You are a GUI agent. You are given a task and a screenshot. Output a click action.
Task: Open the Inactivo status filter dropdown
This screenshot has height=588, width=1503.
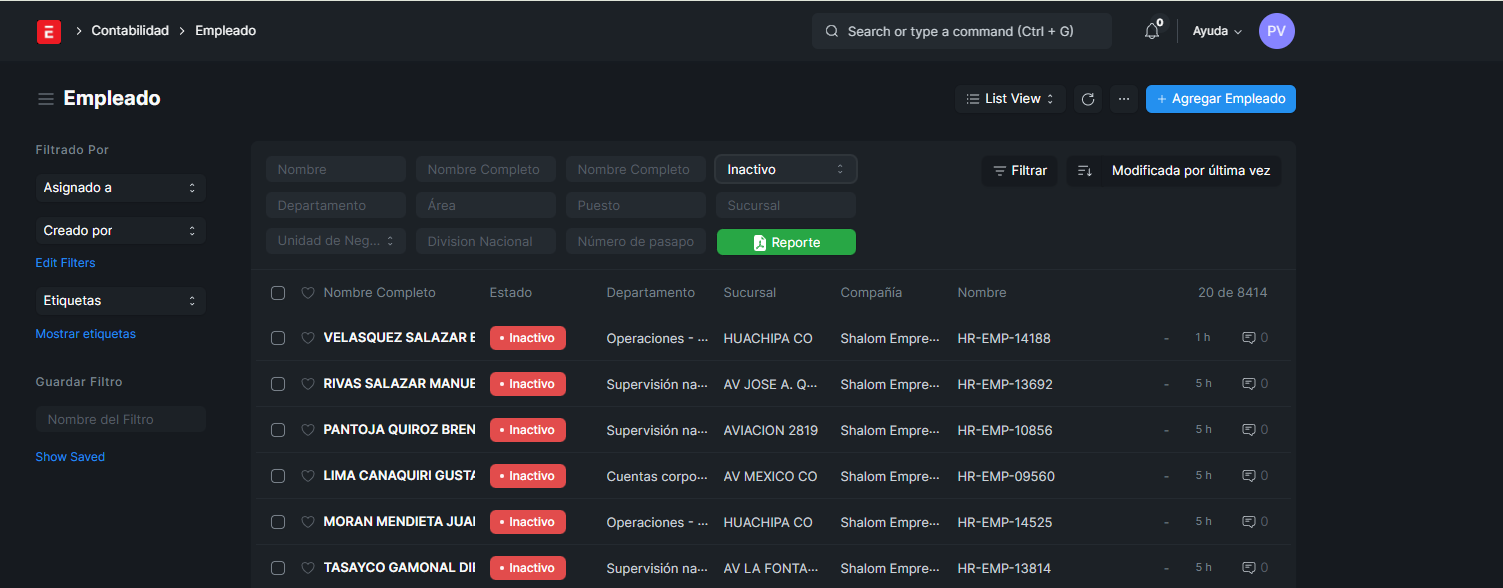(x=785, y=170)
